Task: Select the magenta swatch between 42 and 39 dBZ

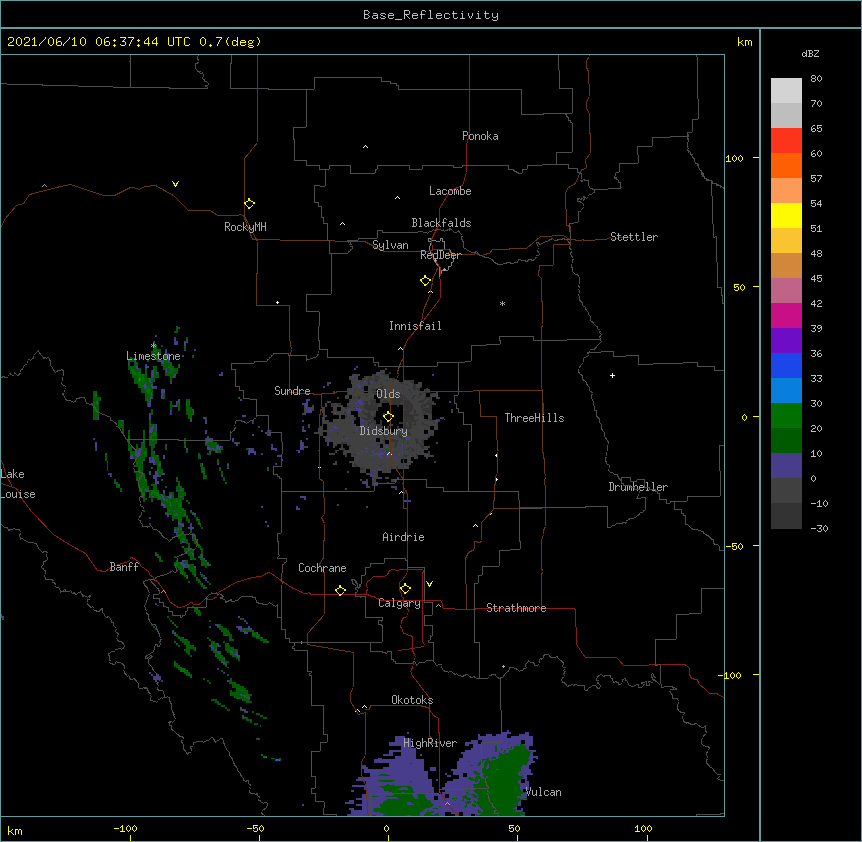Action: [x=786, y=315]
